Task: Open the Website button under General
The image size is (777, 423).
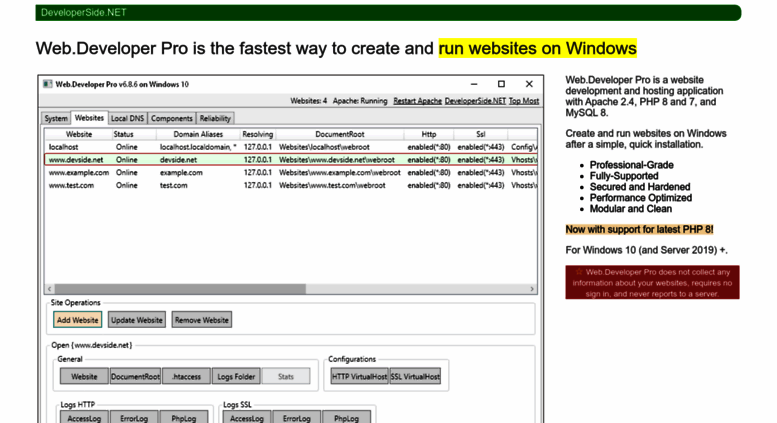Action: pos(84,376)
